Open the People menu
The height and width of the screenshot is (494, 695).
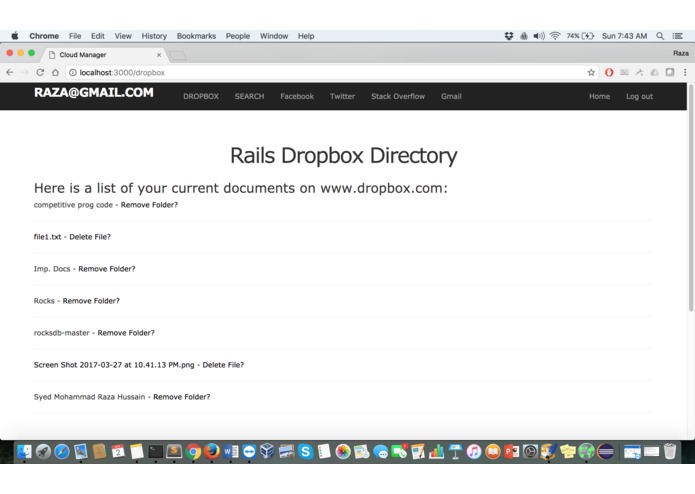point(238,36)
